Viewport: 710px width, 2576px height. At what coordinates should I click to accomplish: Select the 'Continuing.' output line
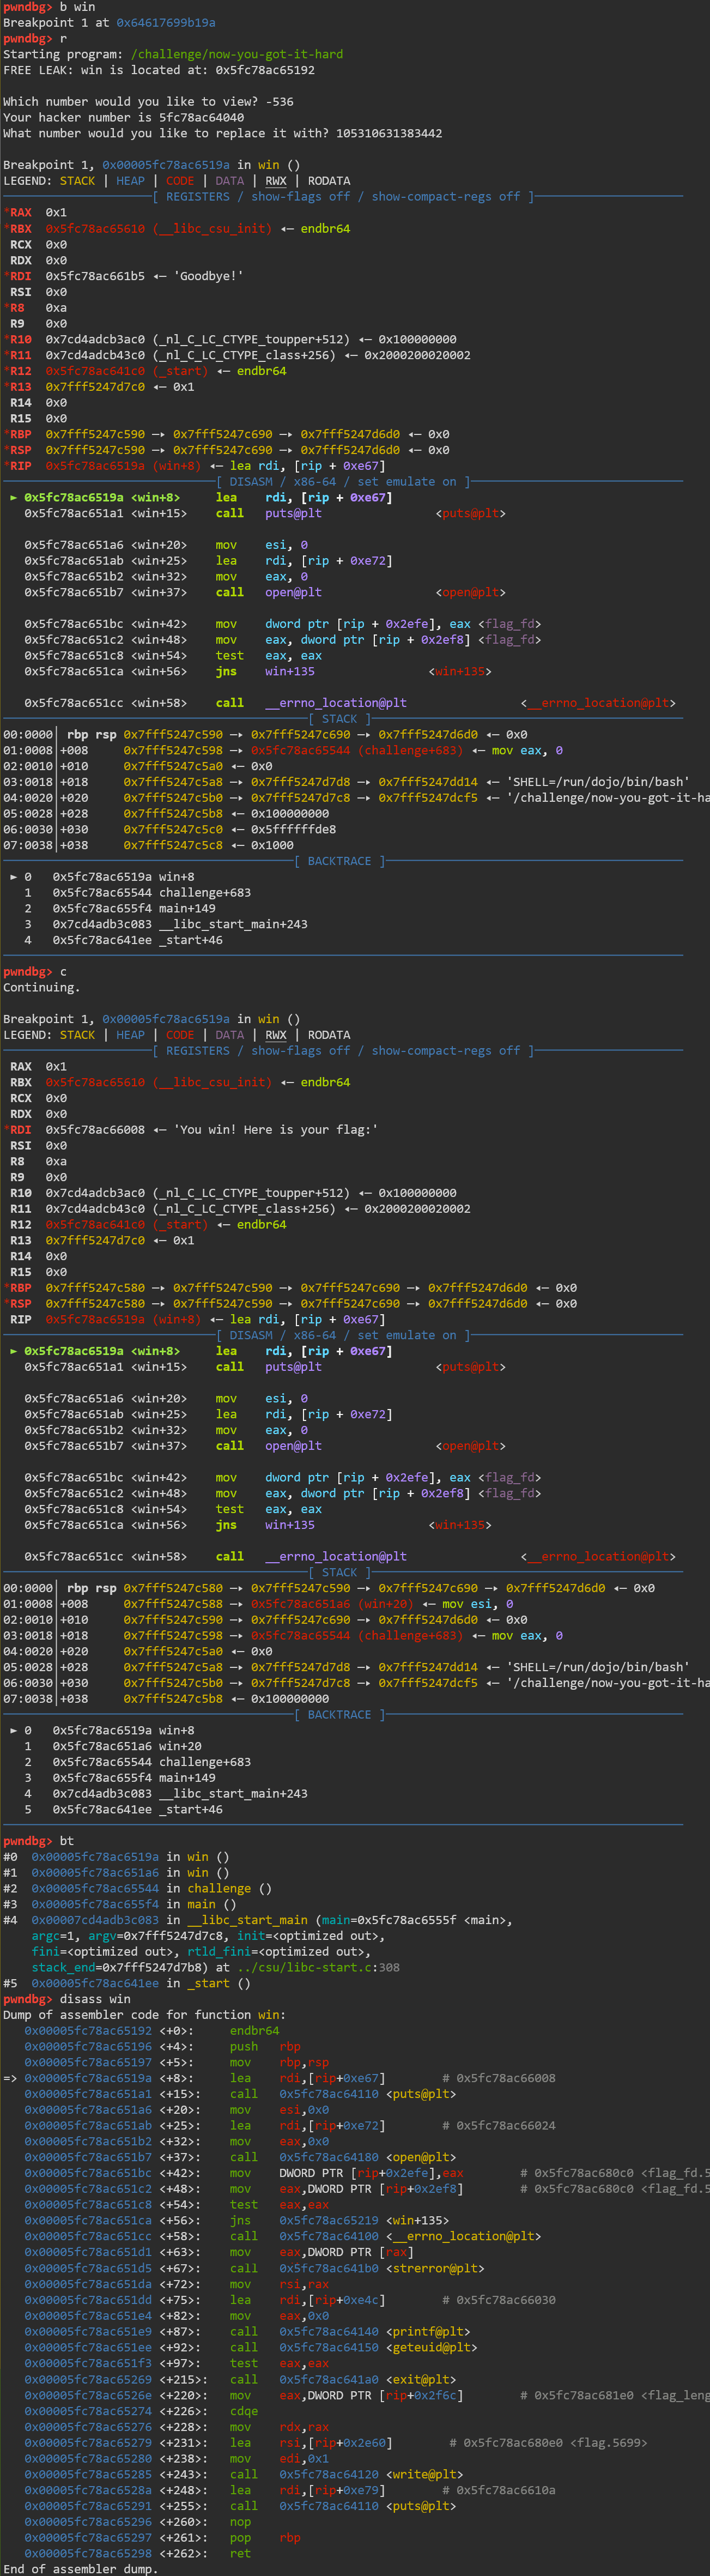pos(42,987)
